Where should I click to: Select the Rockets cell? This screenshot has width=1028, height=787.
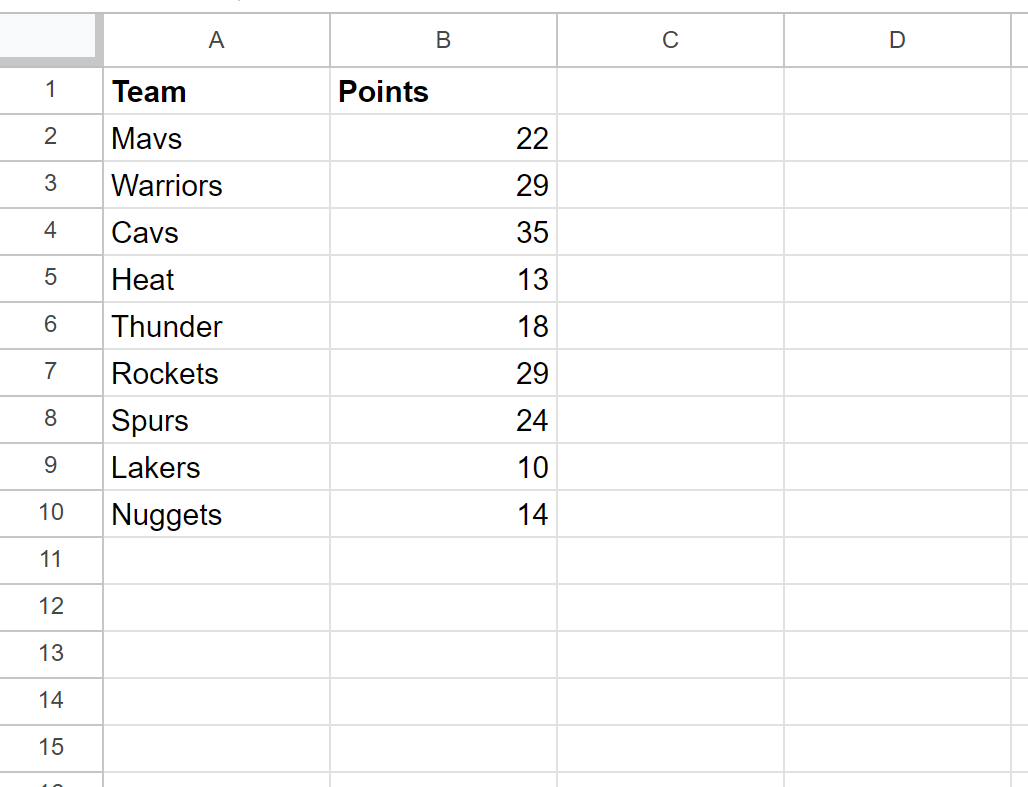point(216,373)
